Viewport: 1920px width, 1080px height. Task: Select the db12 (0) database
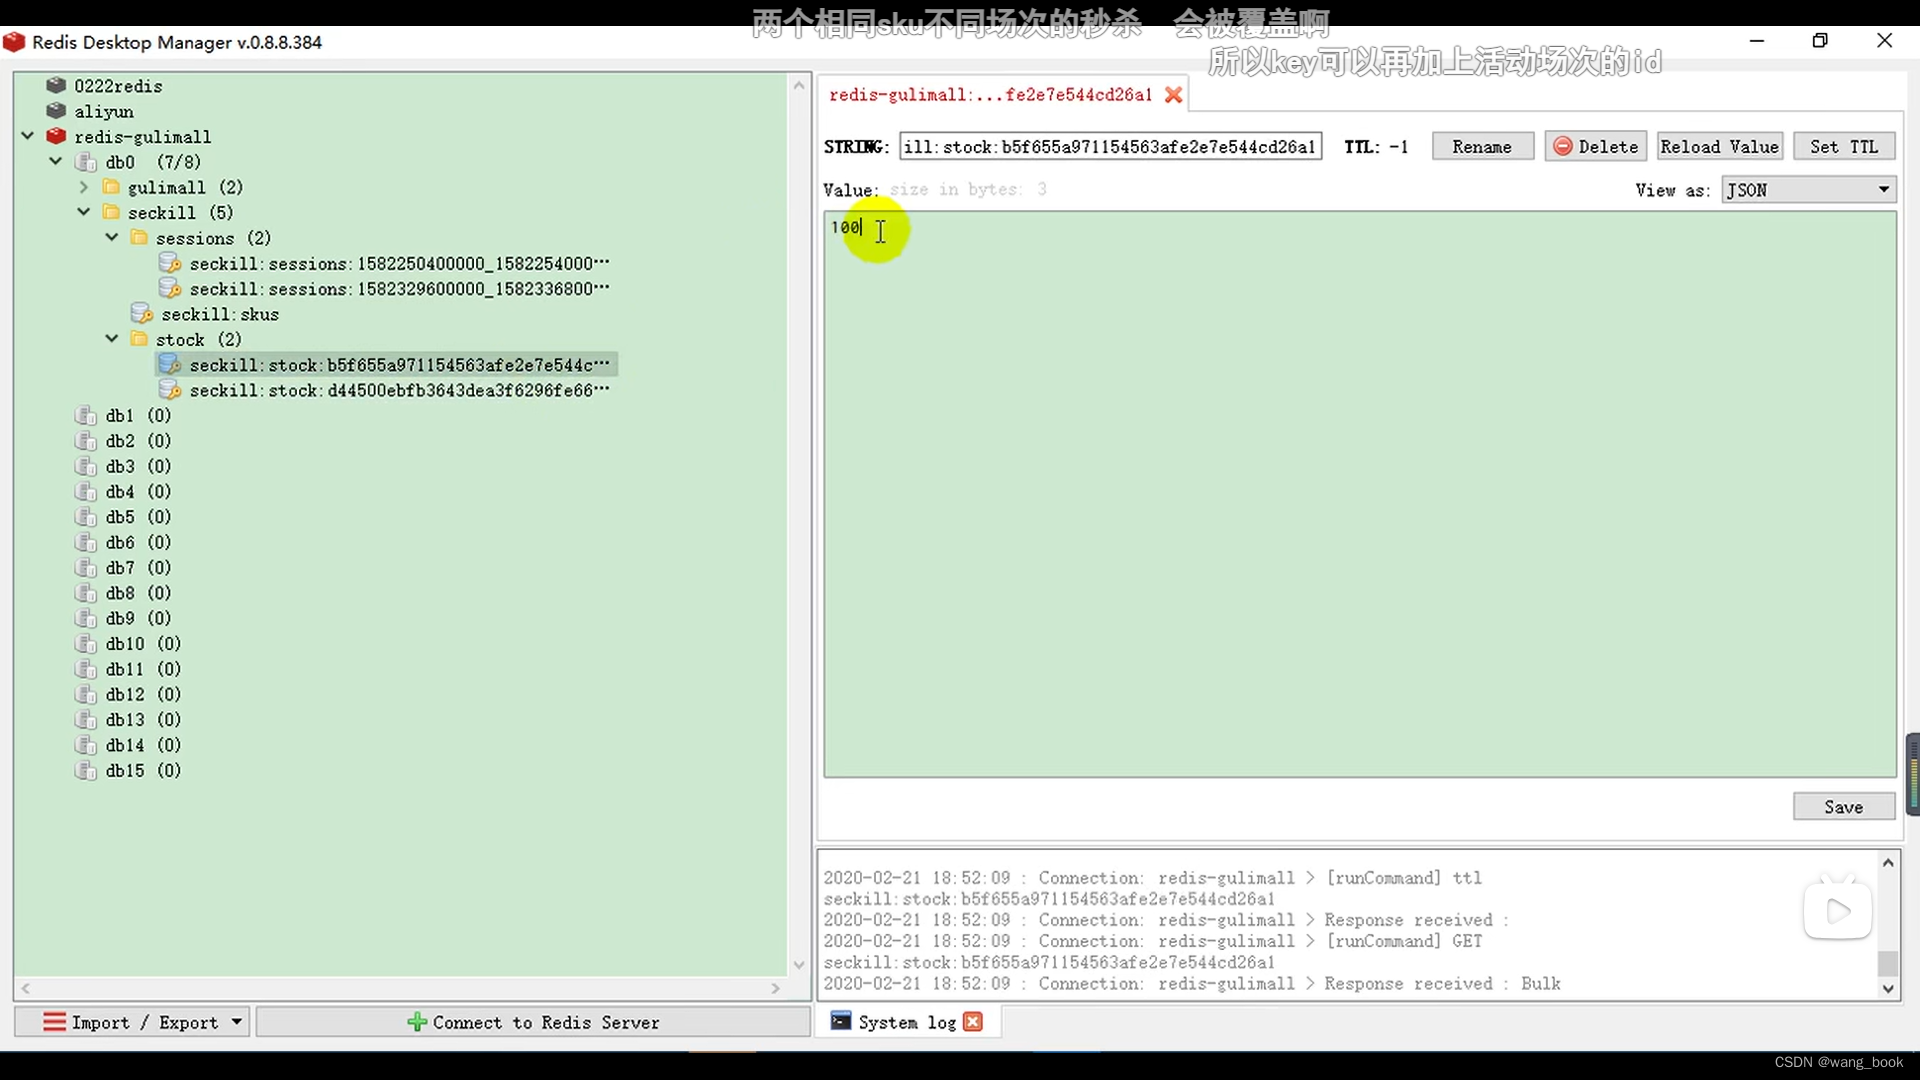click(x=143, y=694)
